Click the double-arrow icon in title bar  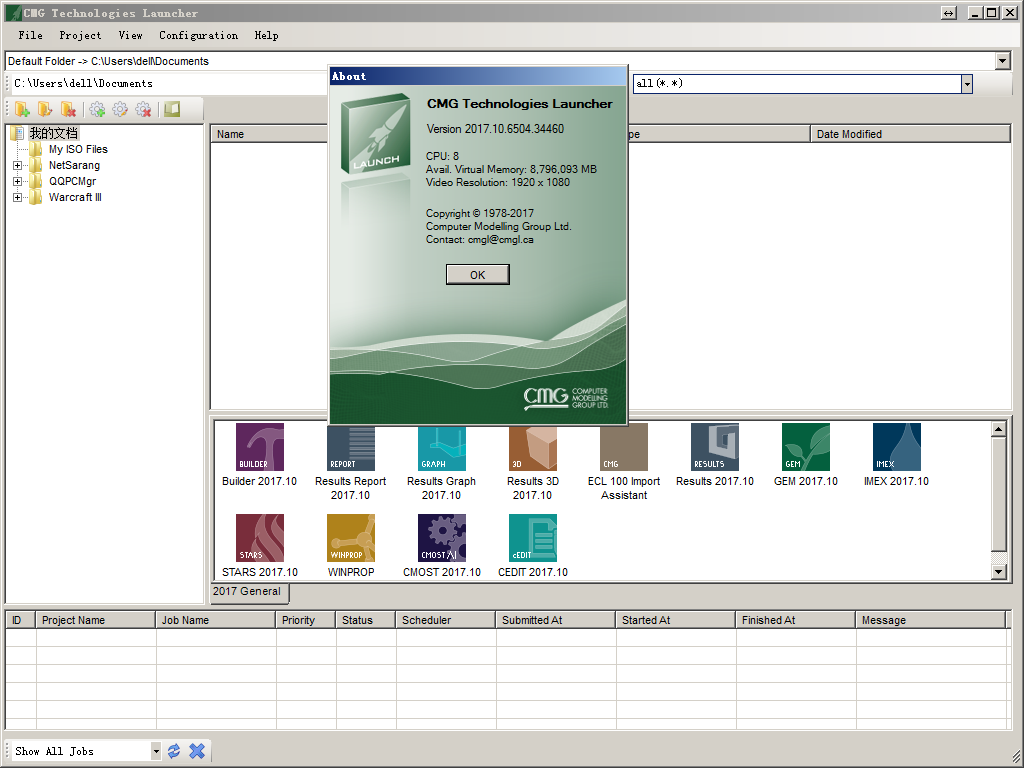948,12
